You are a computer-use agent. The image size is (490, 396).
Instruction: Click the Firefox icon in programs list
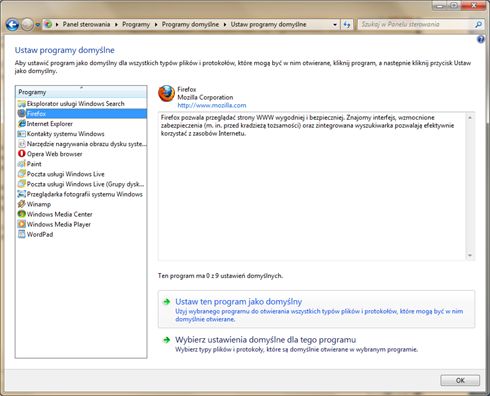(22, 114)
